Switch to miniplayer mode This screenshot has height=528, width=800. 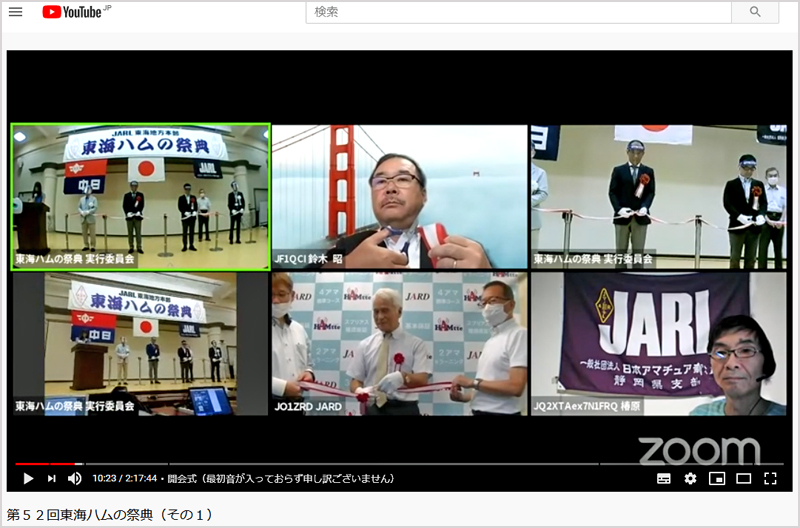717,479
